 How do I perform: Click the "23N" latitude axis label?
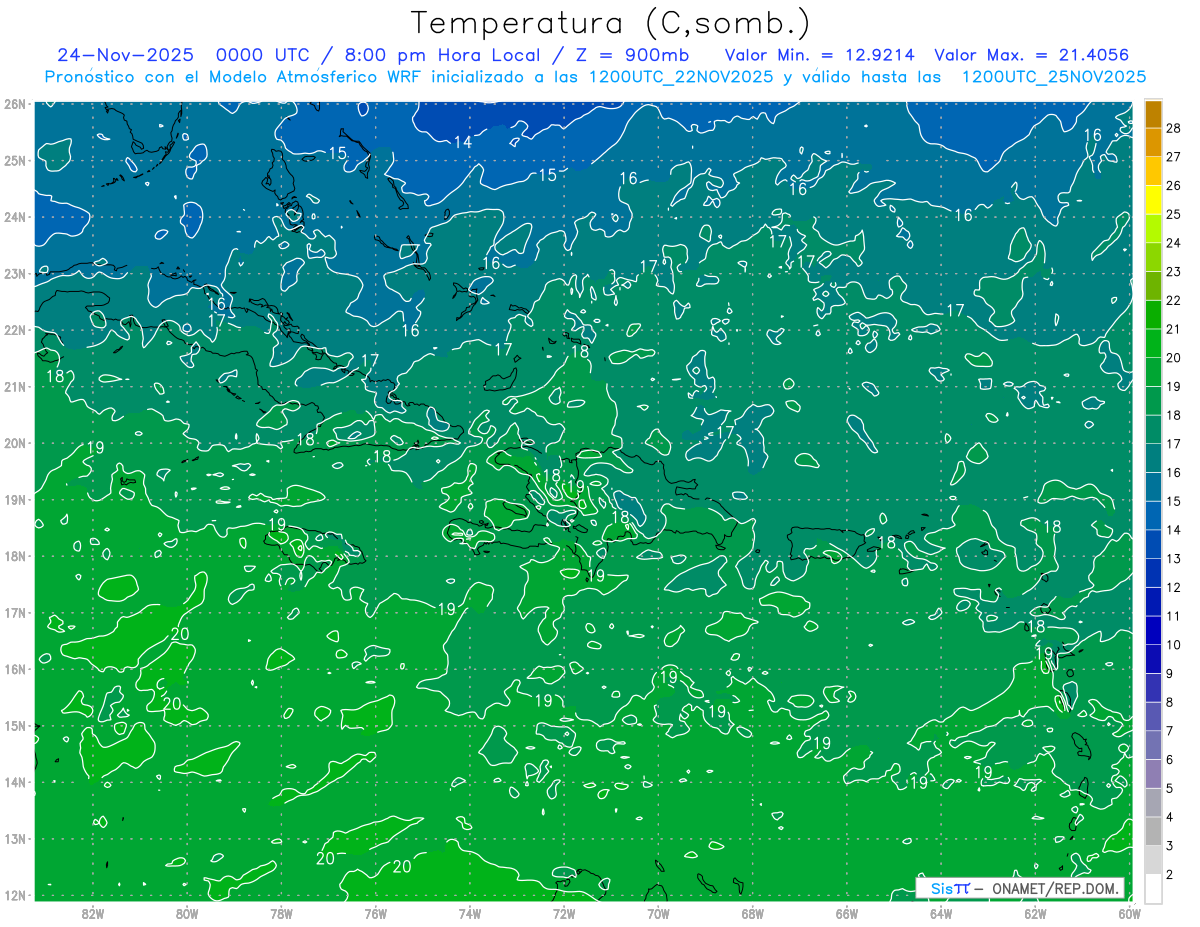click(14, 273)
